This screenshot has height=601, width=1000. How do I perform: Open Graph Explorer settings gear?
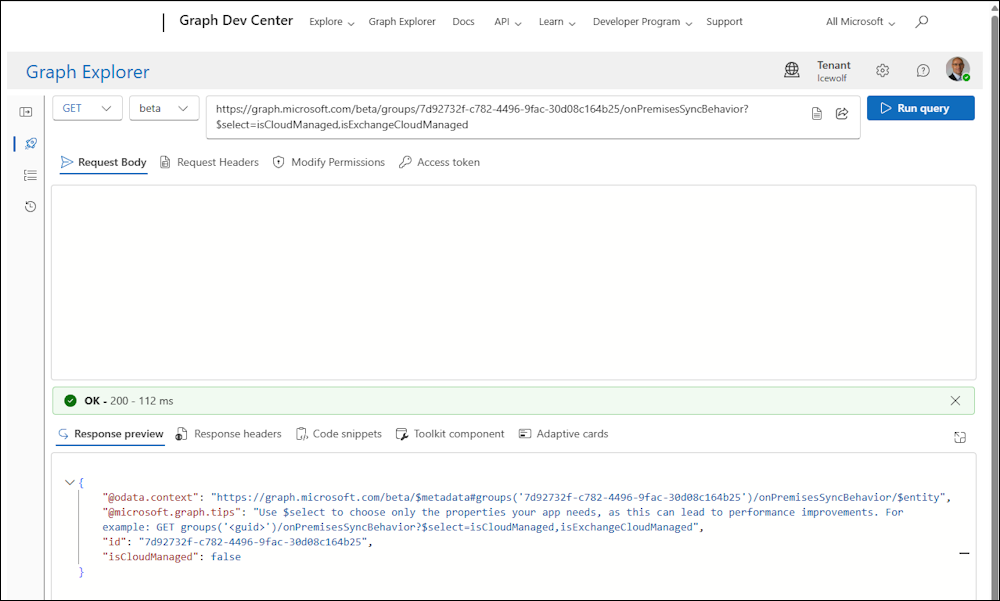[882, 70]
